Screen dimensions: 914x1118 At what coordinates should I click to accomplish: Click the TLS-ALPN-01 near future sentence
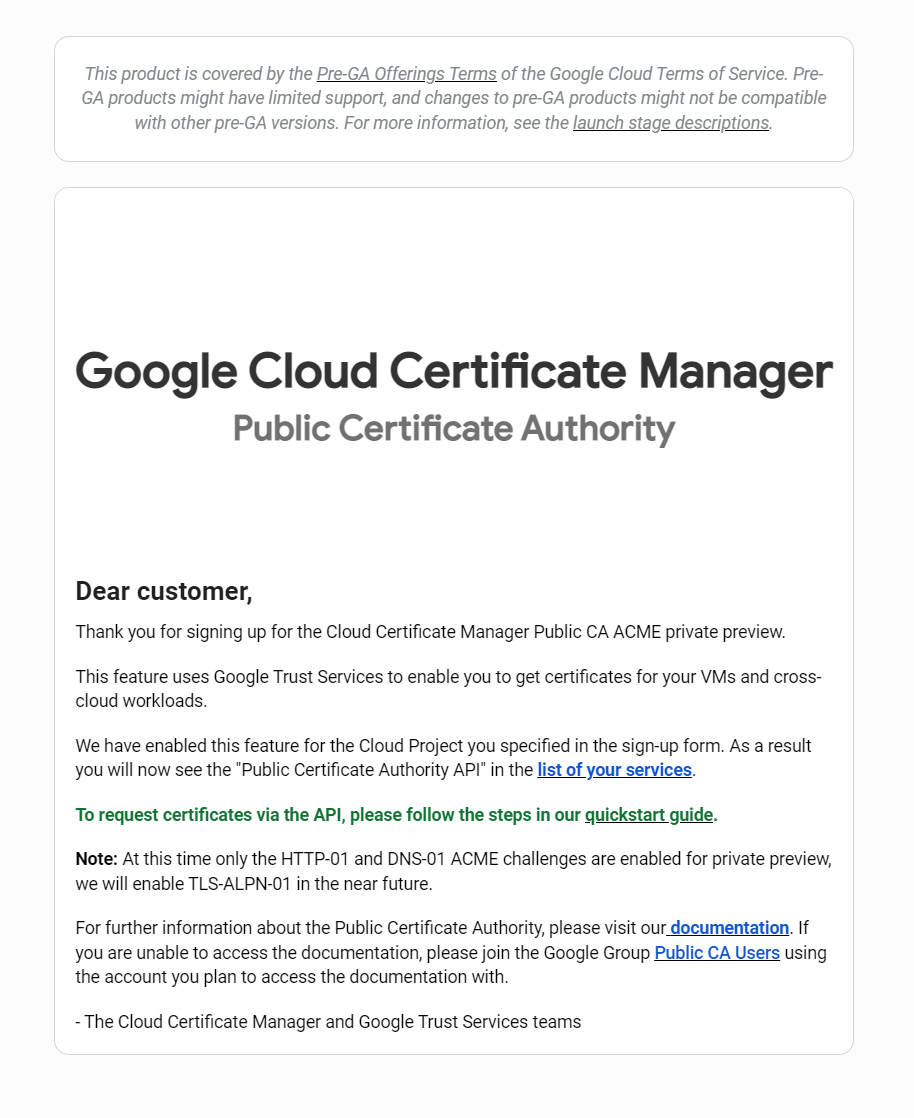click(x=254, y=884)
